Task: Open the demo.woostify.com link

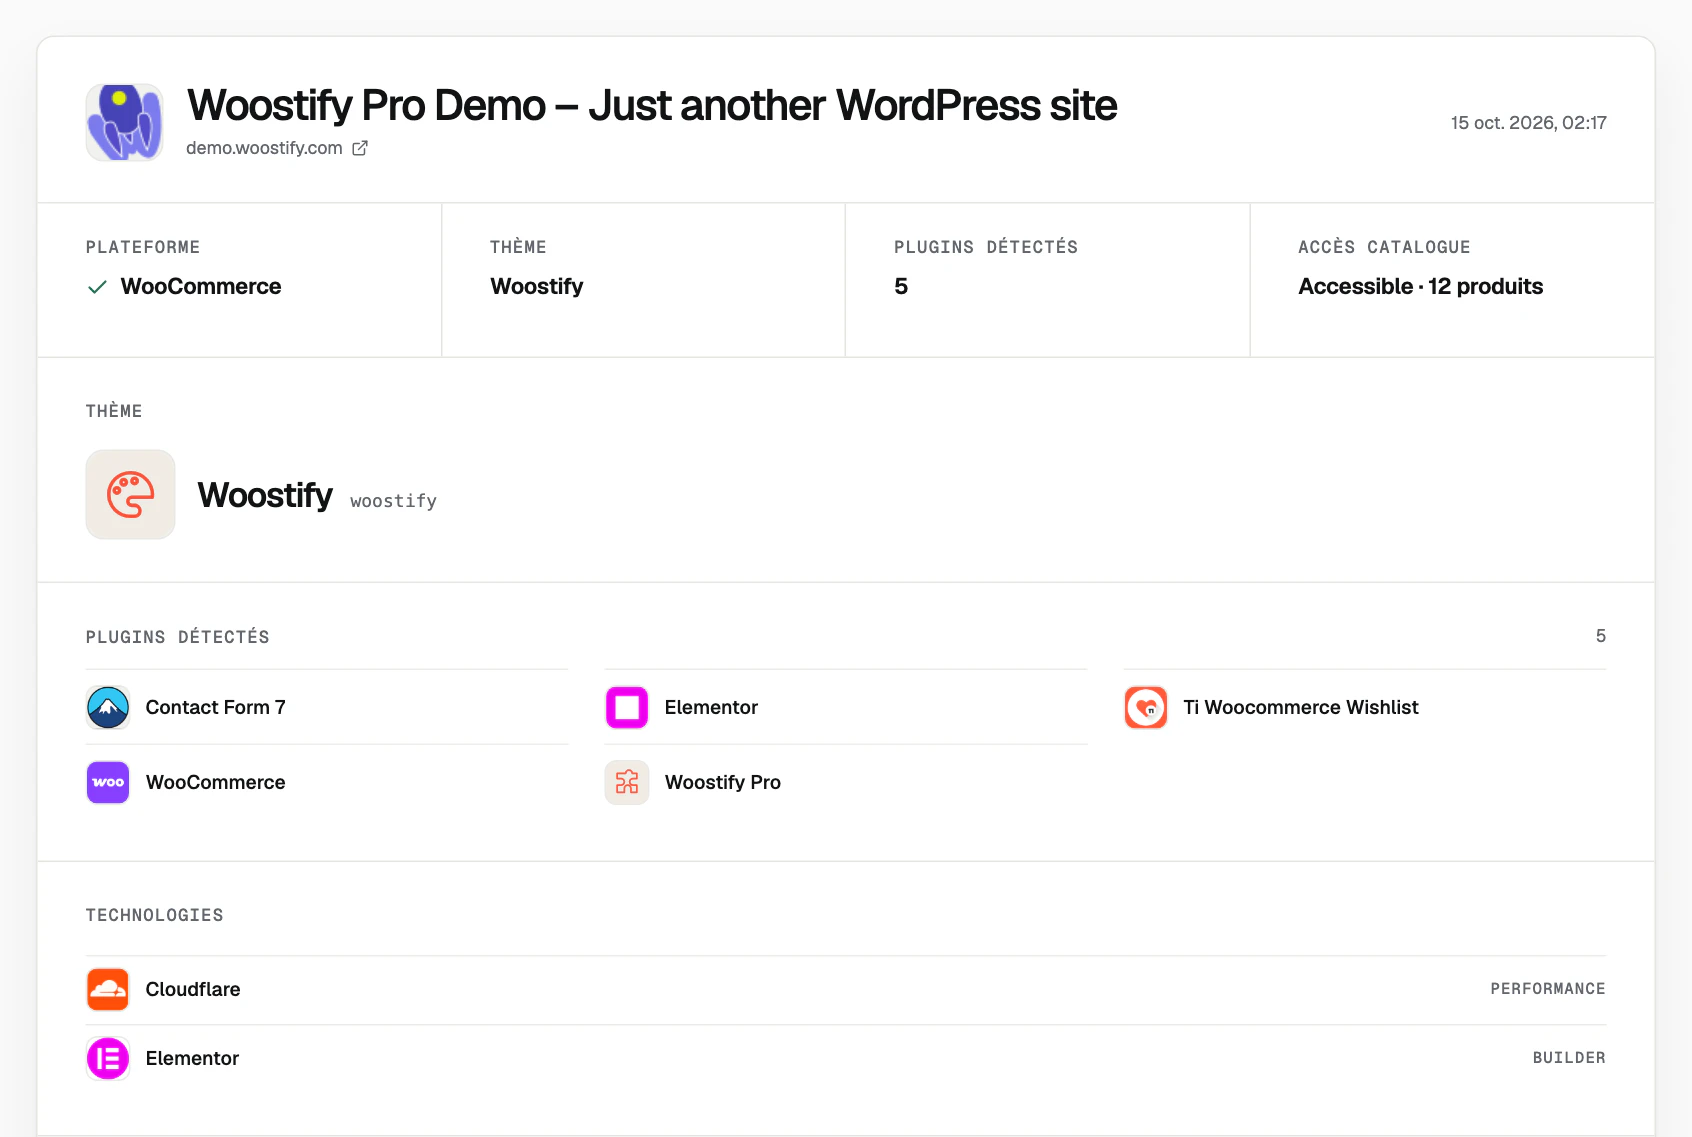Action: point(264,148)
